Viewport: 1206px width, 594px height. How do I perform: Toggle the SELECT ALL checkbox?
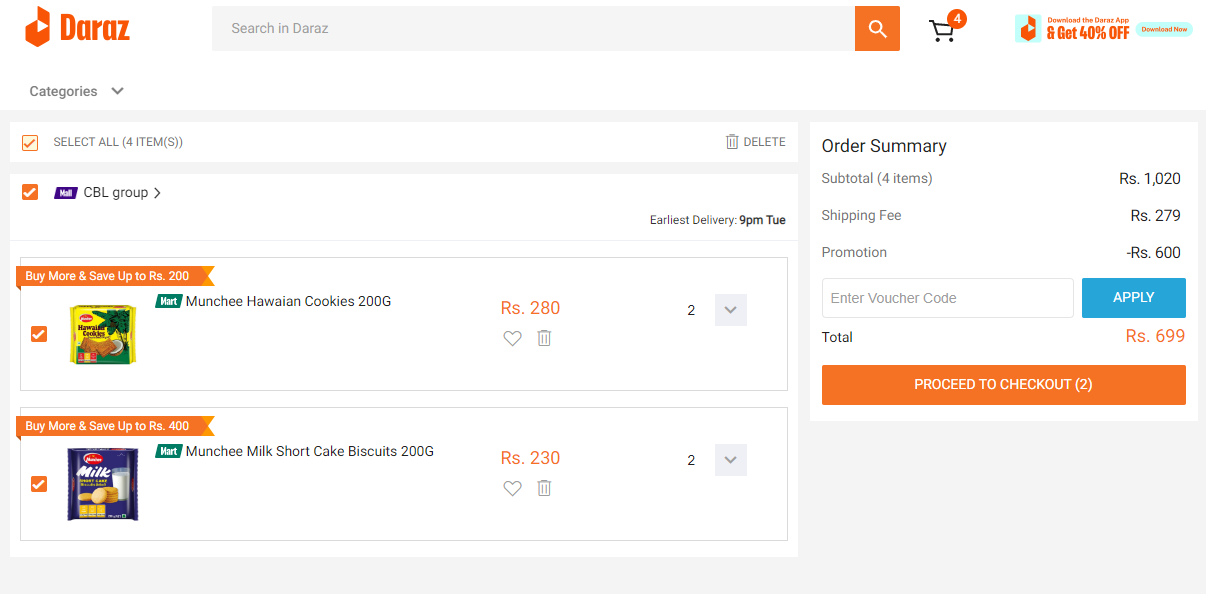pos(30,142)
